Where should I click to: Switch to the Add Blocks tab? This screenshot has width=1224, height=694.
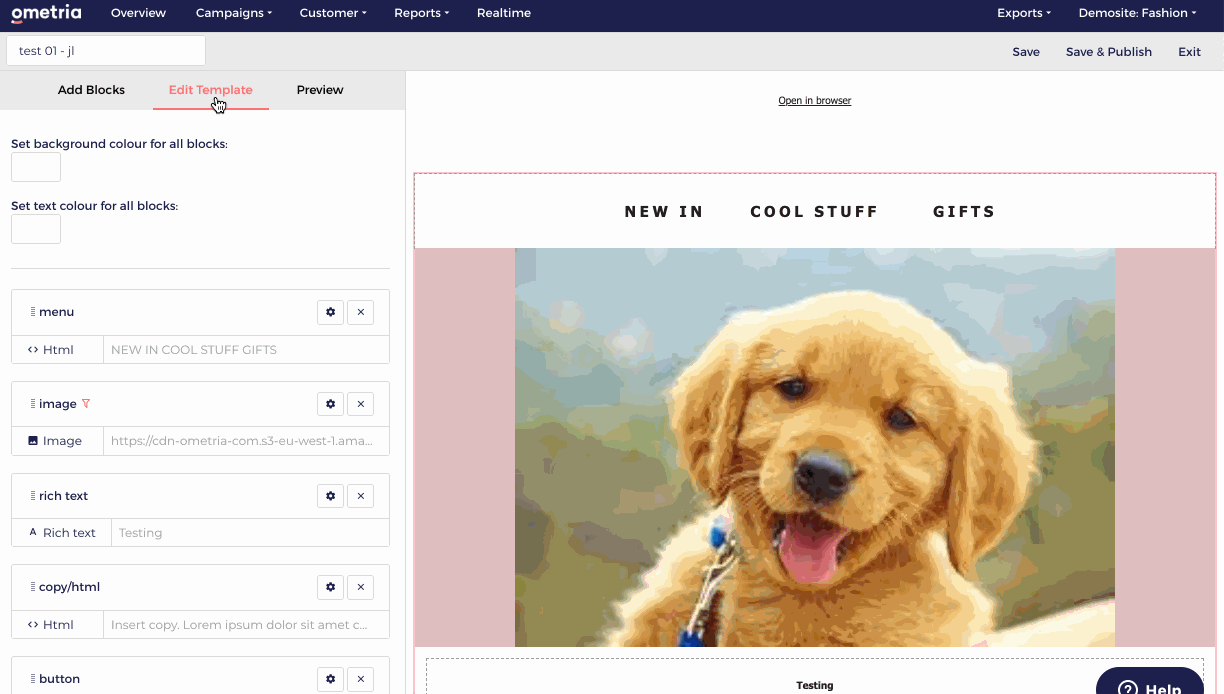tap(91, 90)
